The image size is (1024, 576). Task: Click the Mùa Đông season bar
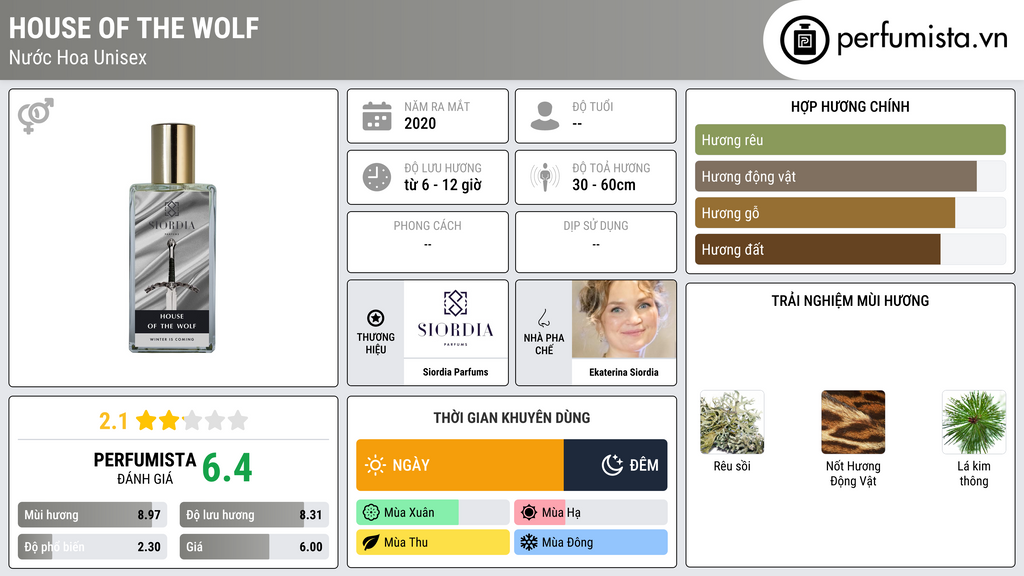tap(590, 543)
